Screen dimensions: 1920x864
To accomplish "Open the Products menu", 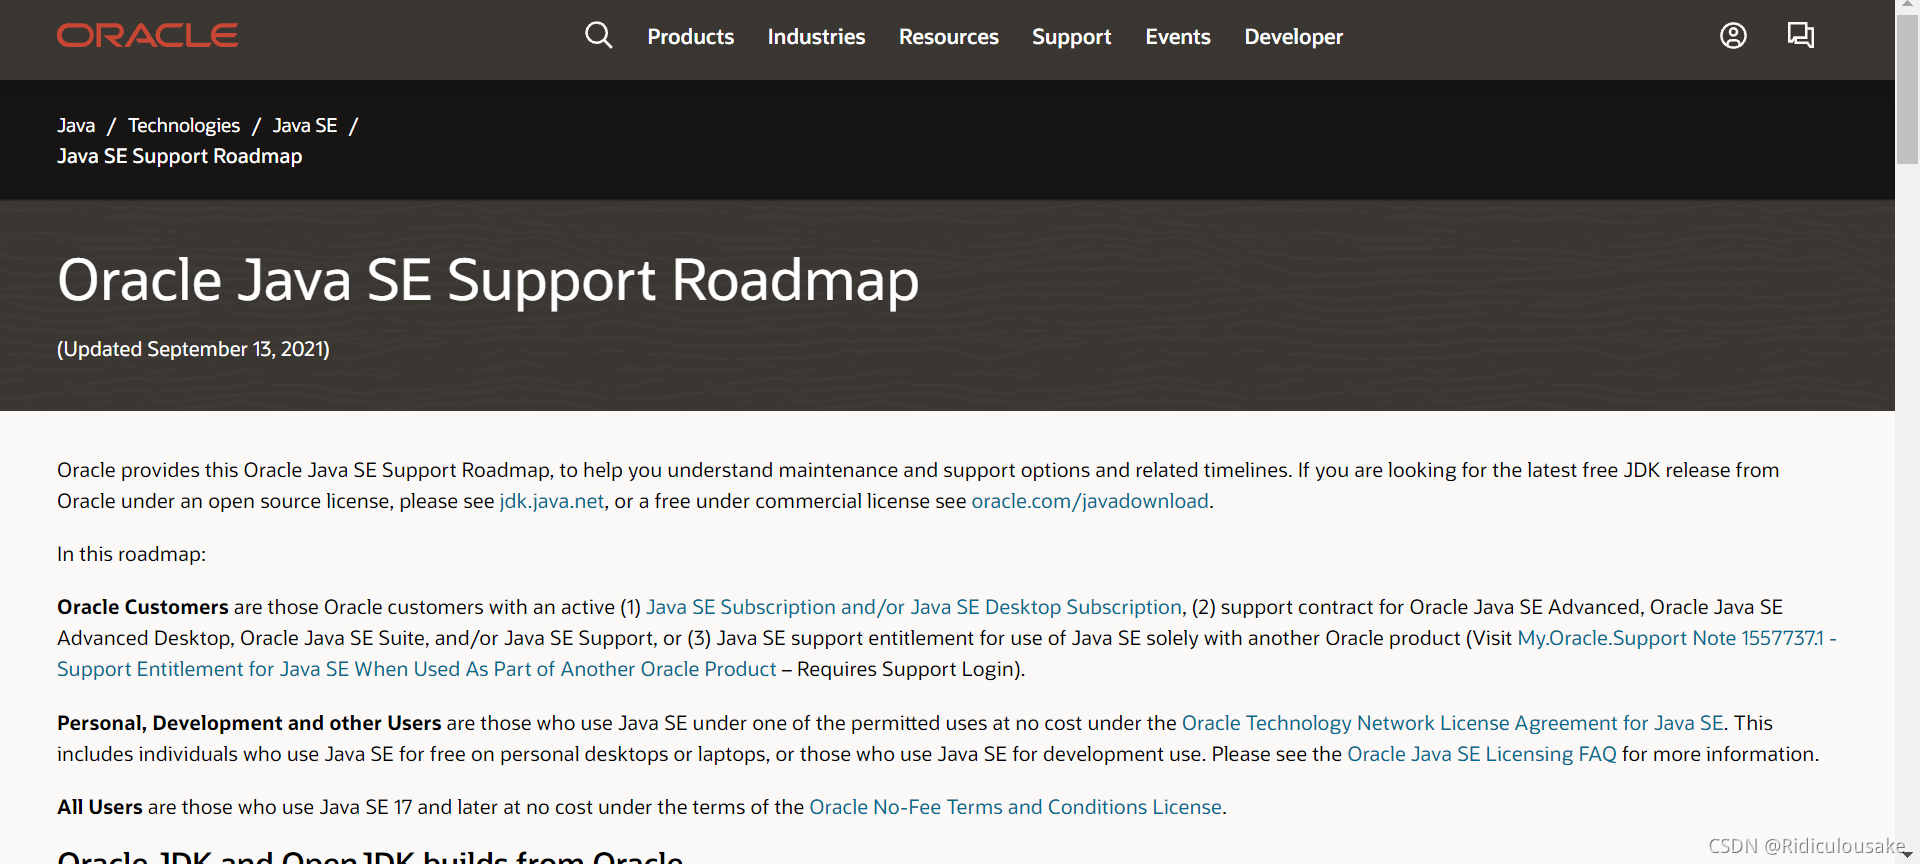I will (x=690, y=37).
